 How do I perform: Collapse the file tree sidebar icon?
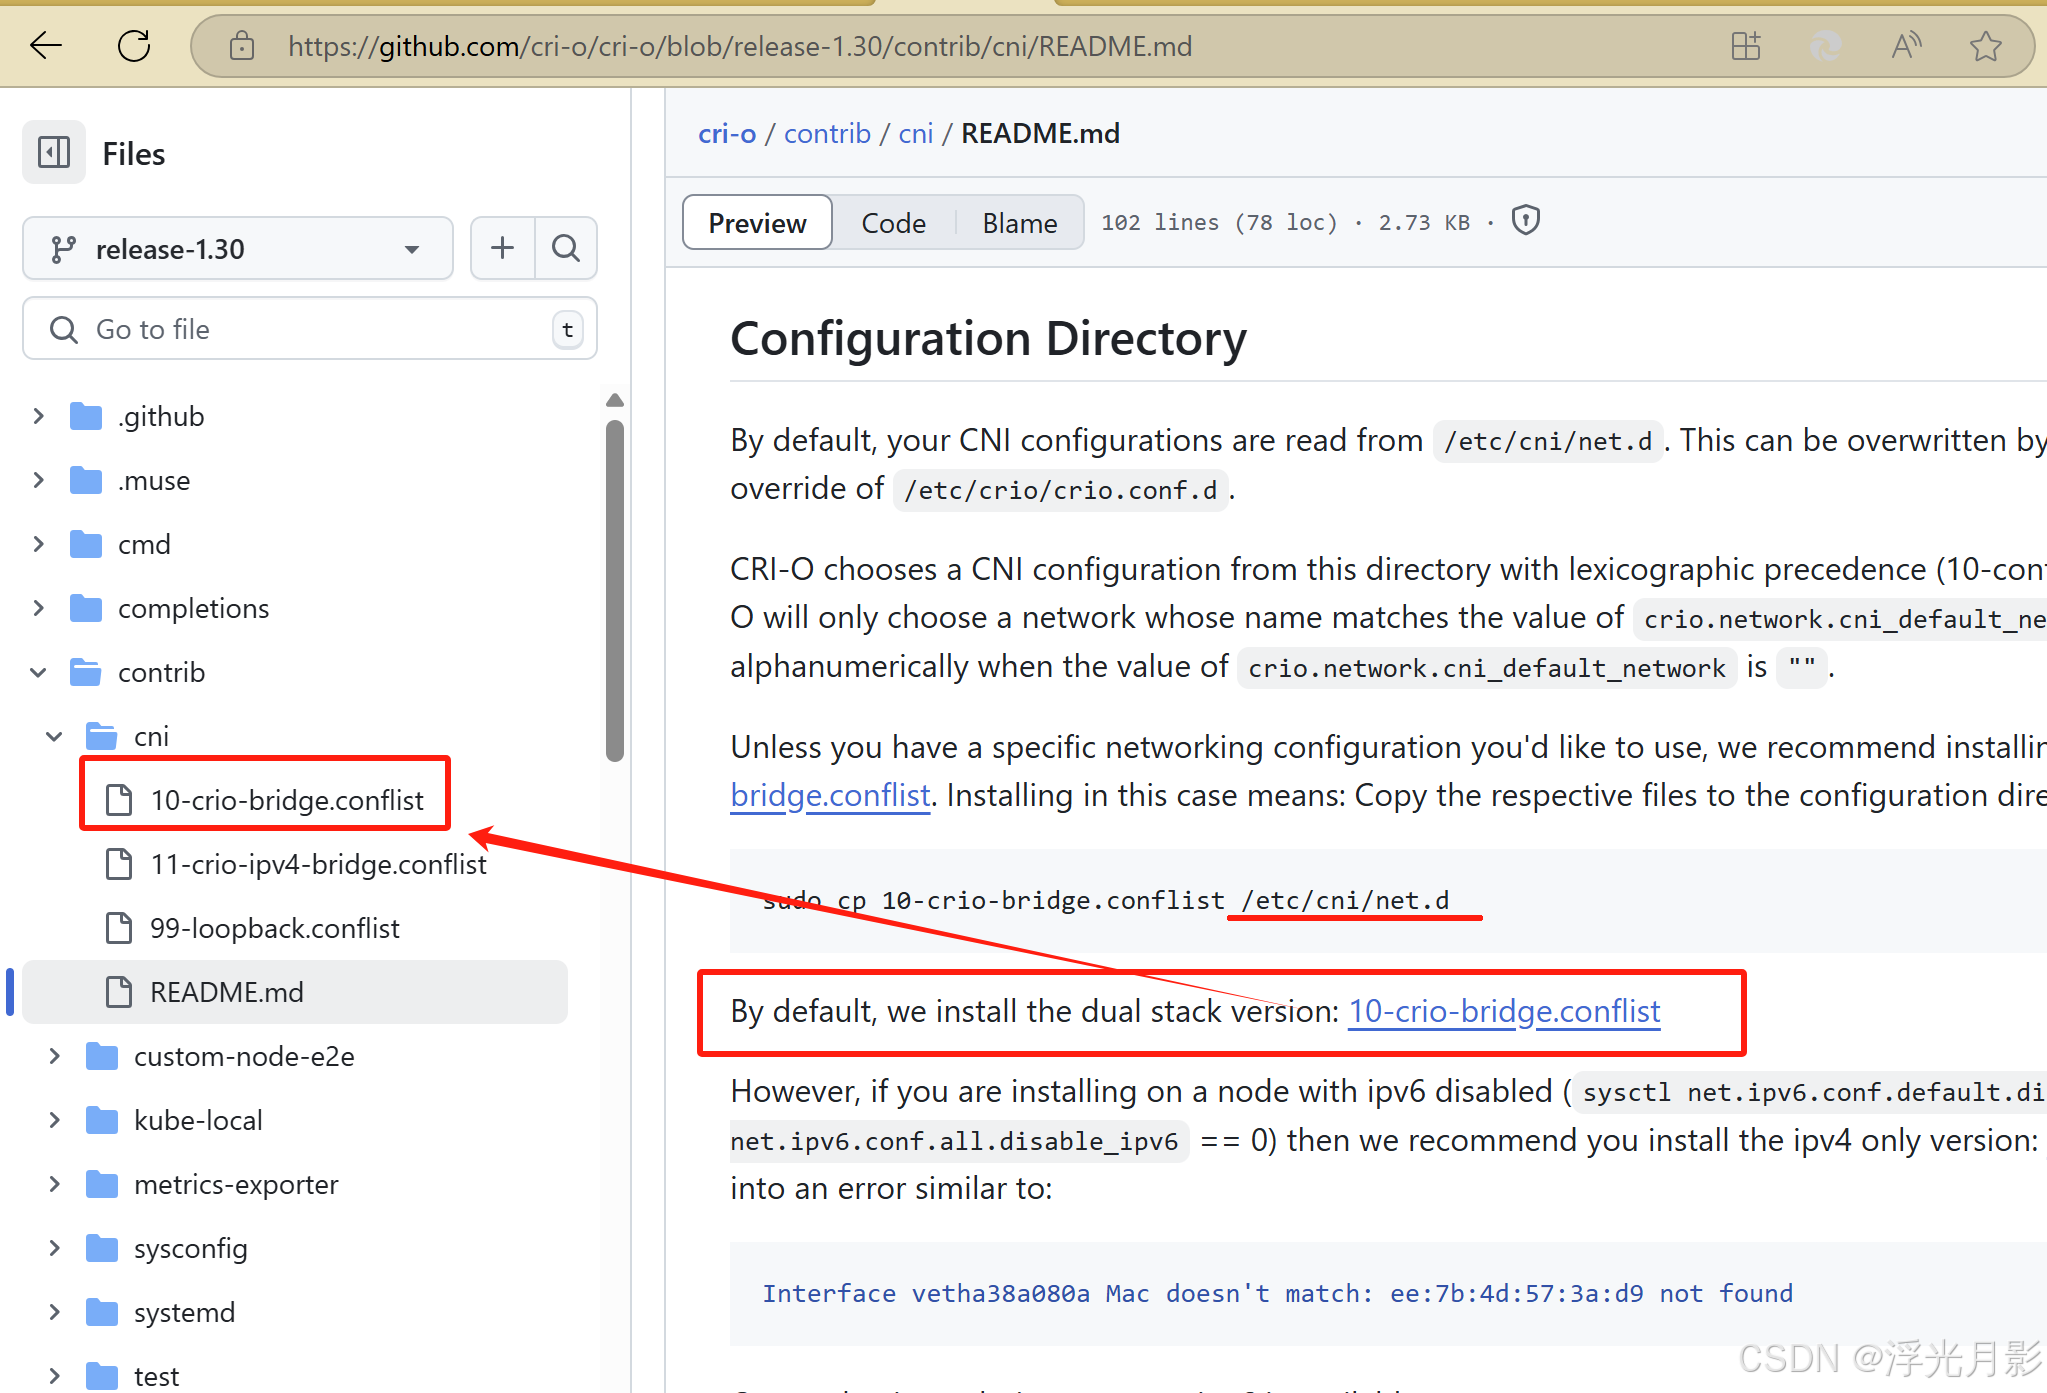54,153
